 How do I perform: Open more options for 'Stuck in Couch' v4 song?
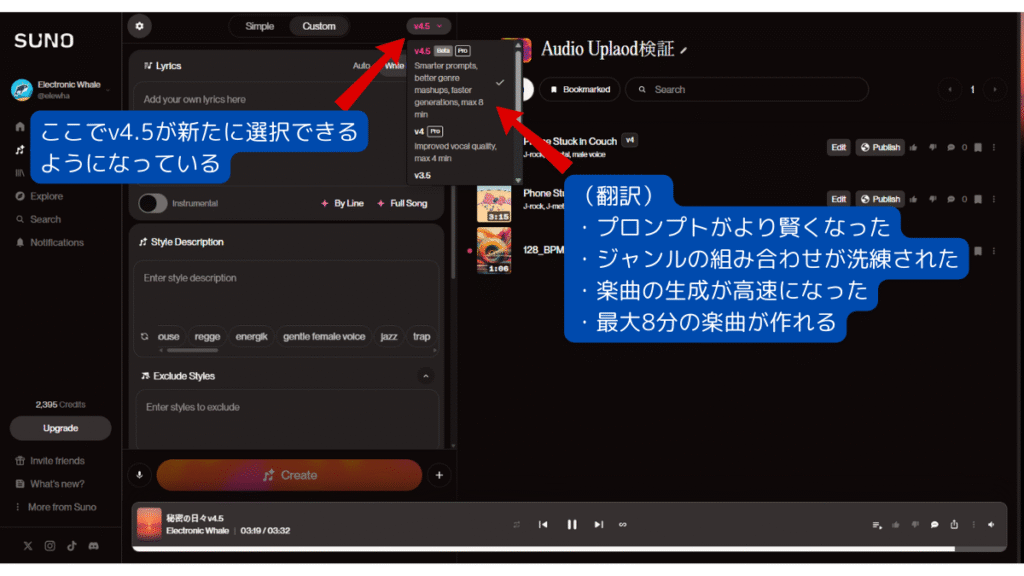[x=994, y=148]
